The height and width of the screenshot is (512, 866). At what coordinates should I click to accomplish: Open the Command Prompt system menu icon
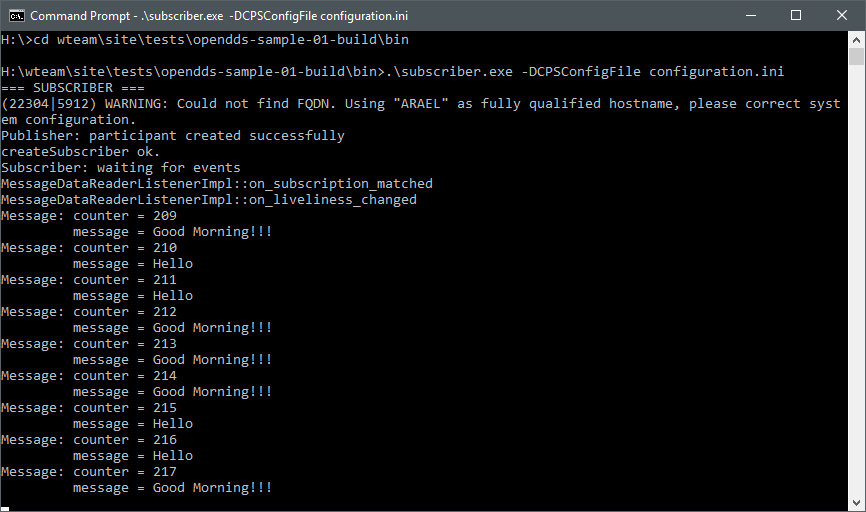click(17, 15)
